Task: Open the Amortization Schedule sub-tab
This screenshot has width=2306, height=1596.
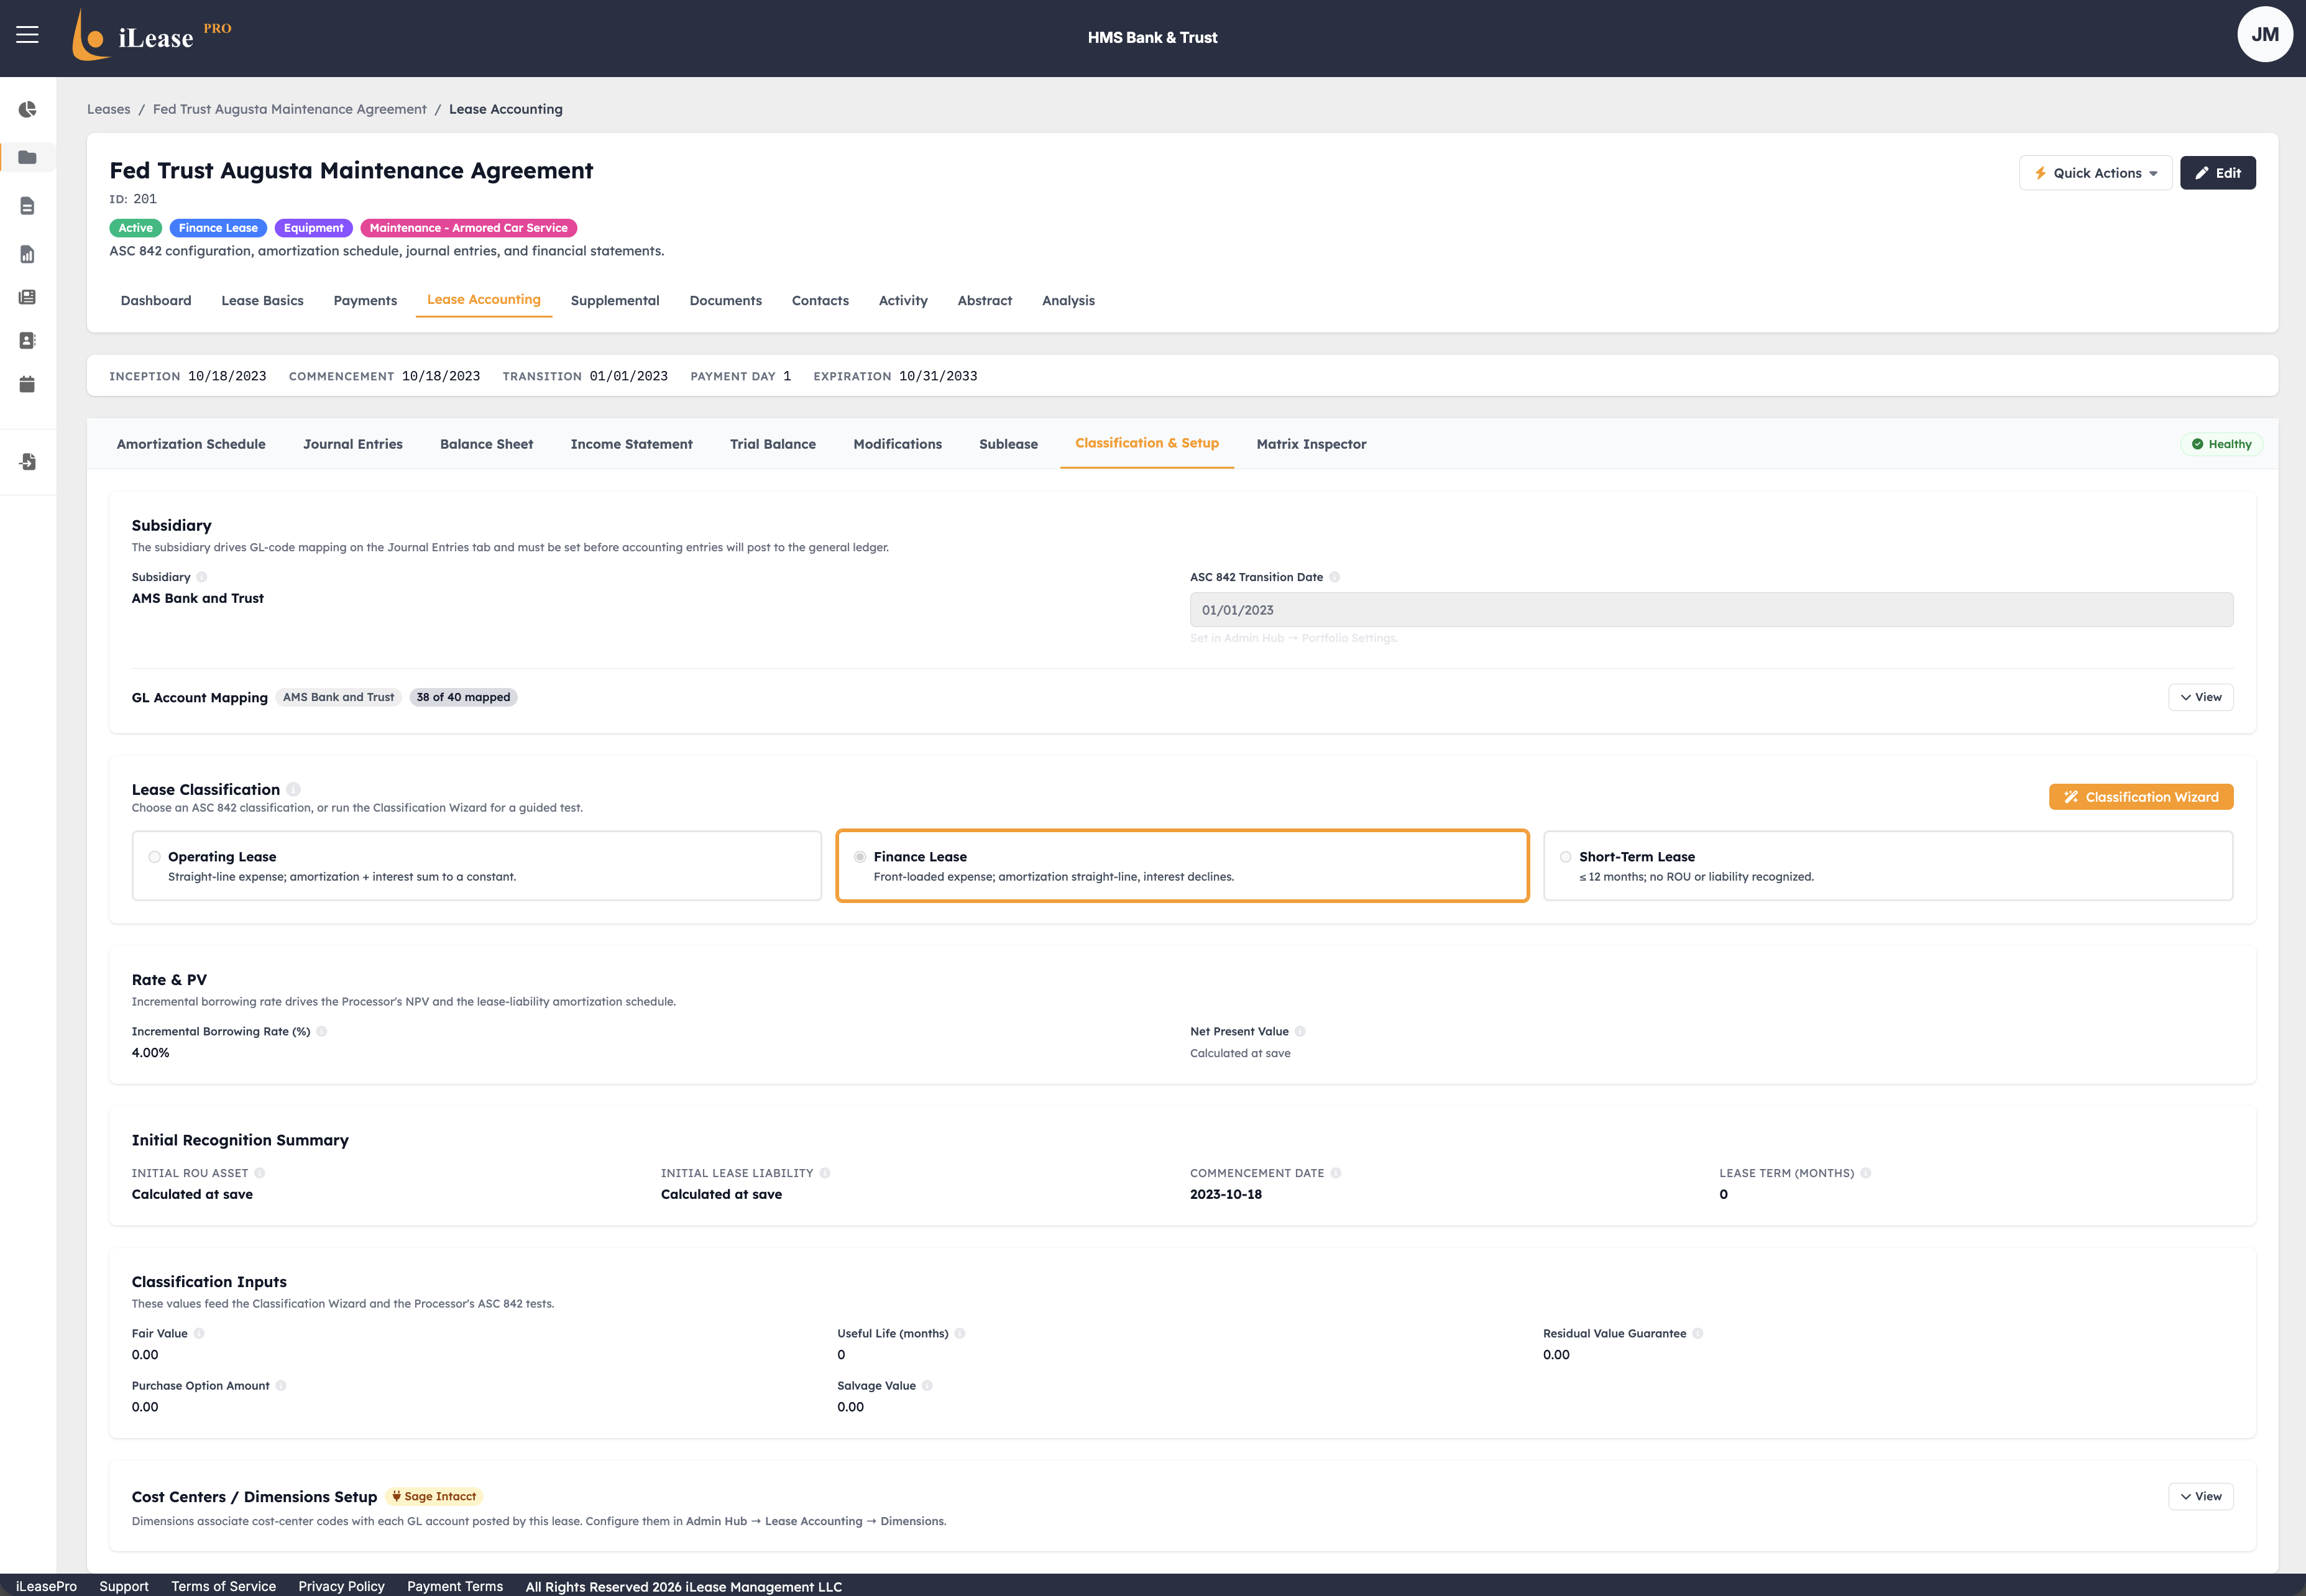Action: click(x=191, y=444)
